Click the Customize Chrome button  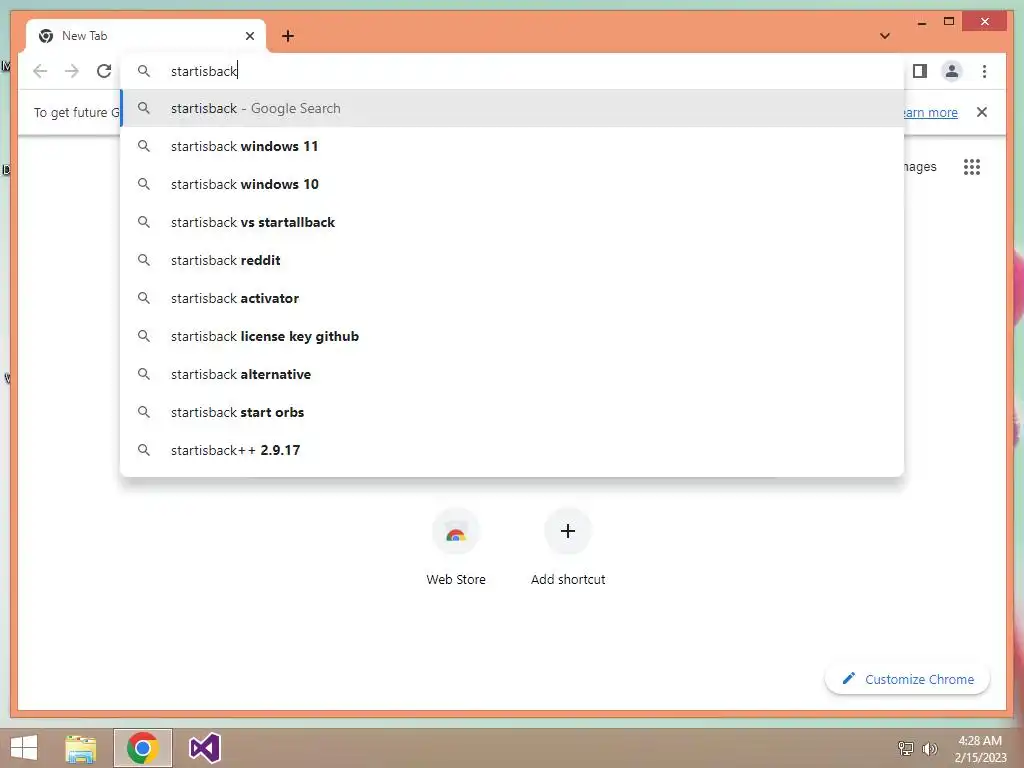tap(907, 679)
